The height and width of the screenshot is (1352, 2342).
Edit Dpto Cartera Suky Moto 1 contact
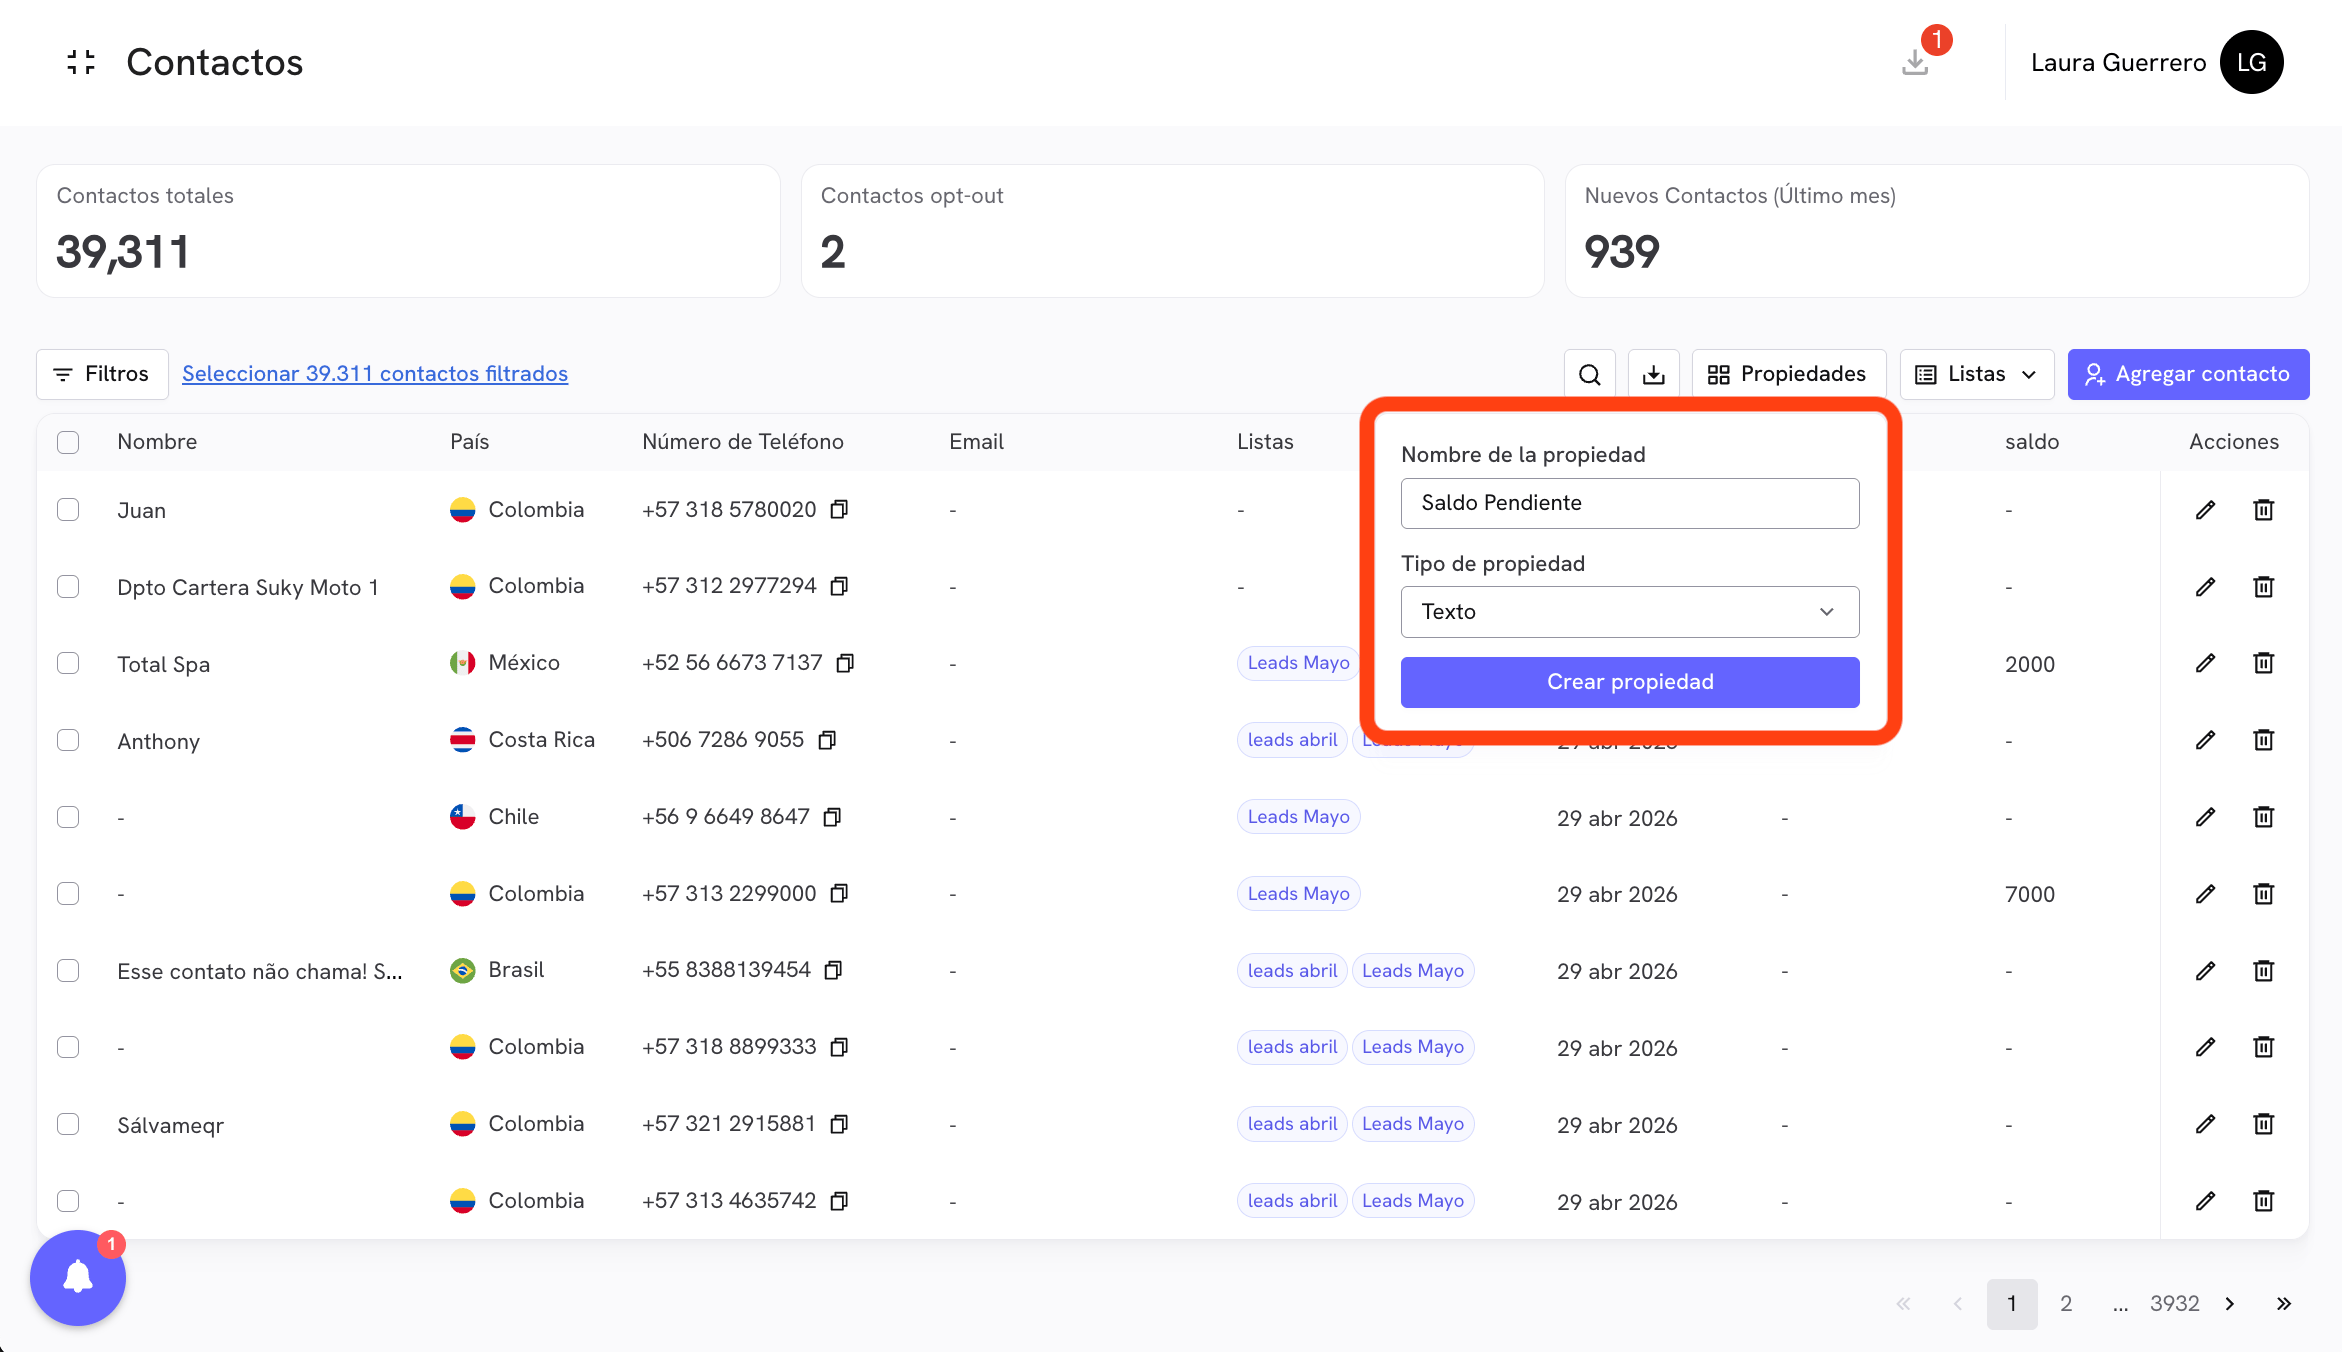(2205, 587)
